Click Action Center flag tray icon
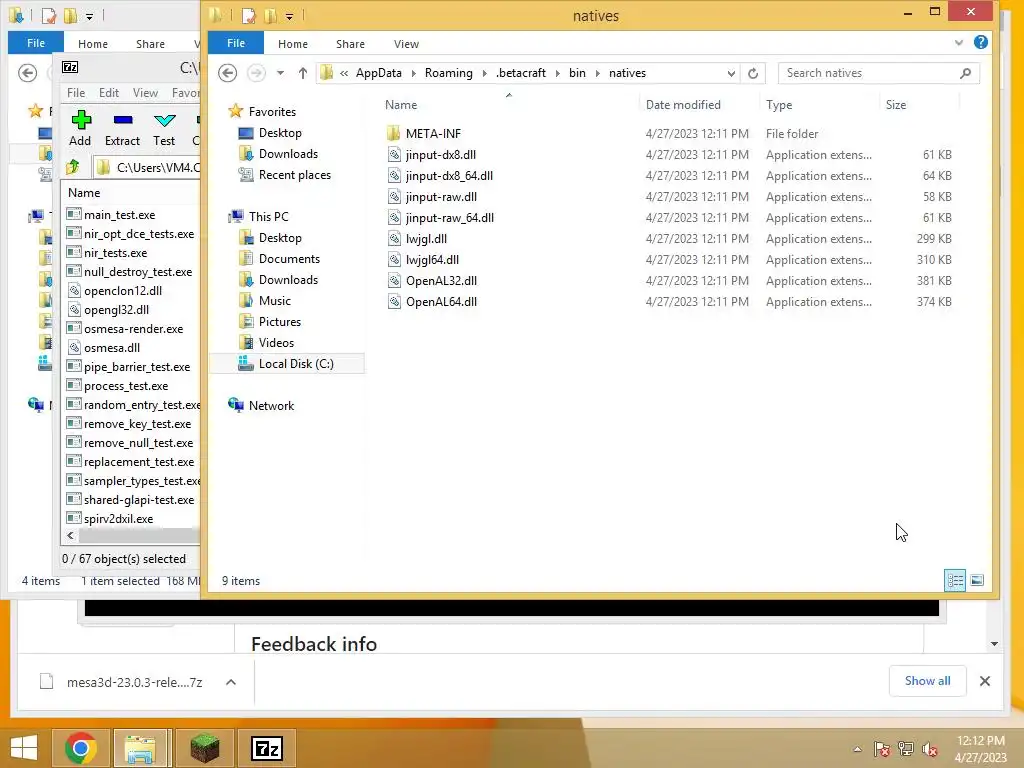This screenshot has width=1024, height=768. tap(881, 749)
